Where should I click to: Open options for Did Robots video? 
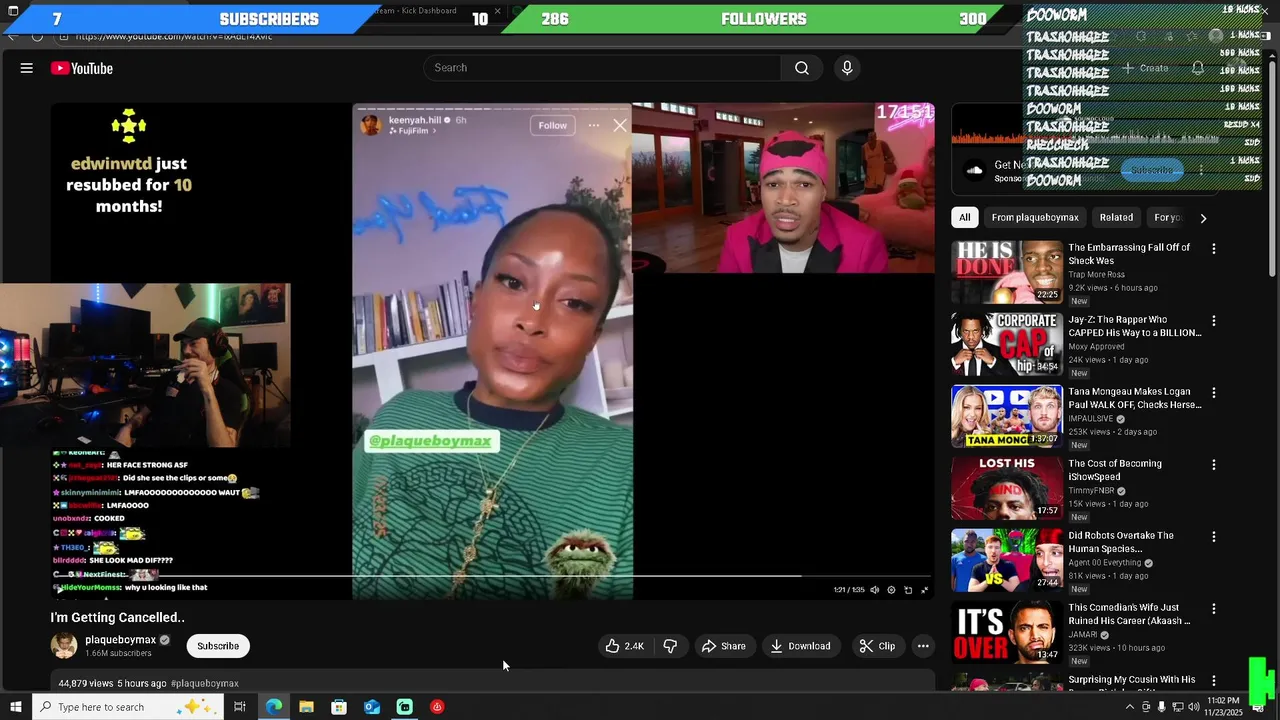click(1214, 537)
